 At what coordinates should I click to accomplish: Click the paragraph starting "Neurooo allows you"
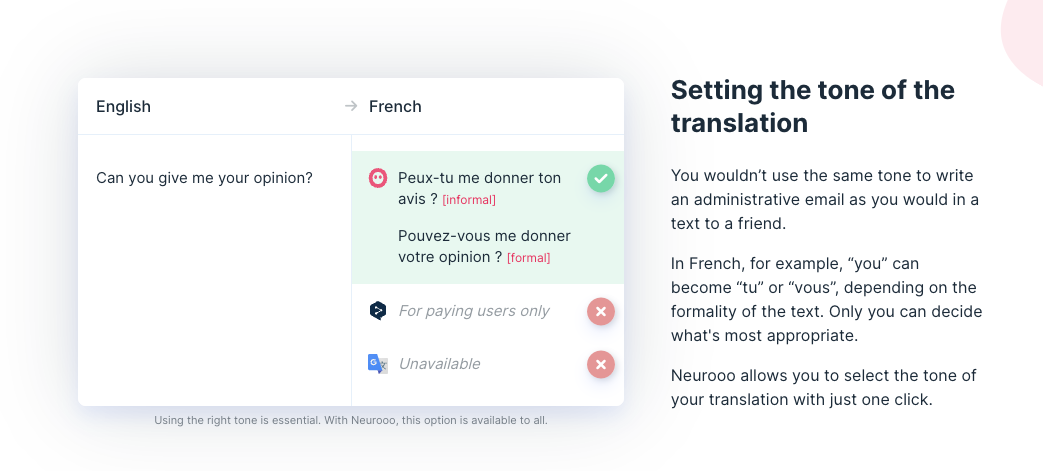click(823, 388)
